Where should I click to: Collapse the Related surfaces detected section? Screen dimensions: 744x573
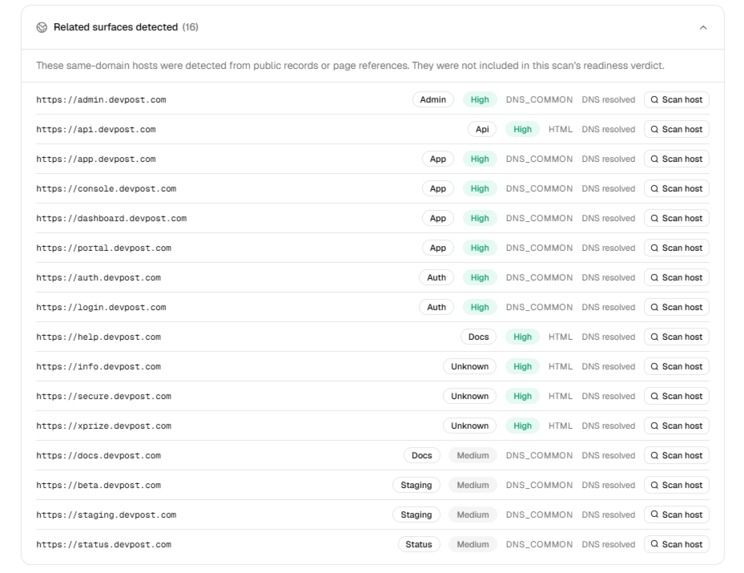(703, 28)
